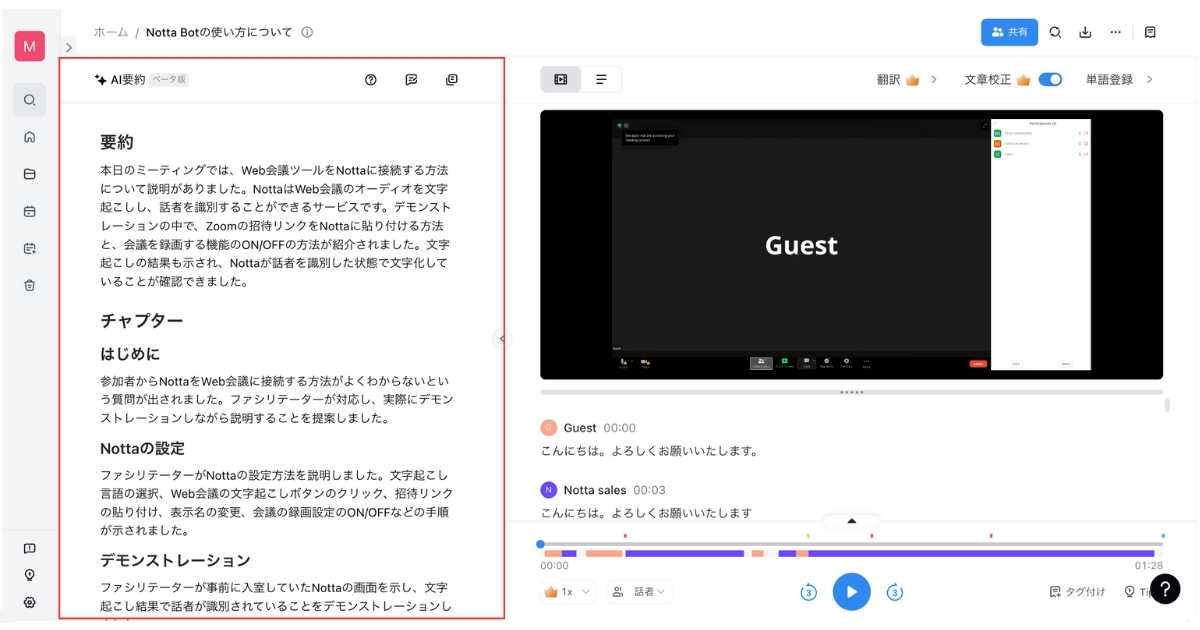Open the folder icon in sidebar
Viewport: 1200px width, 630px height.
pyautogui.click(x=30, y=174)
